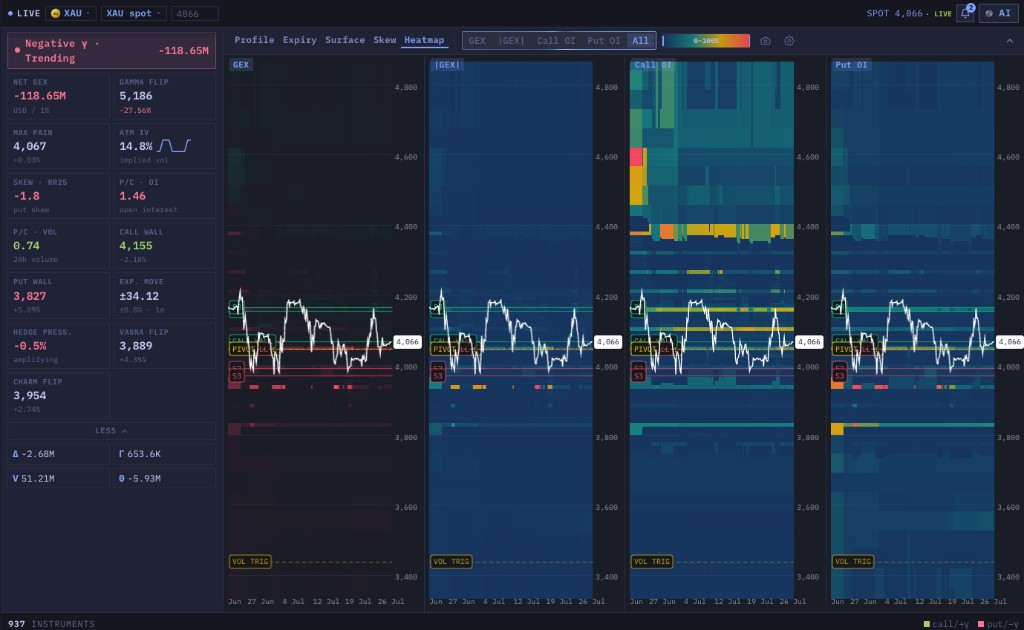
Task: Select |GEX| absolute heatmap mode
Action: pyautogui.click(x=511, y=40)
